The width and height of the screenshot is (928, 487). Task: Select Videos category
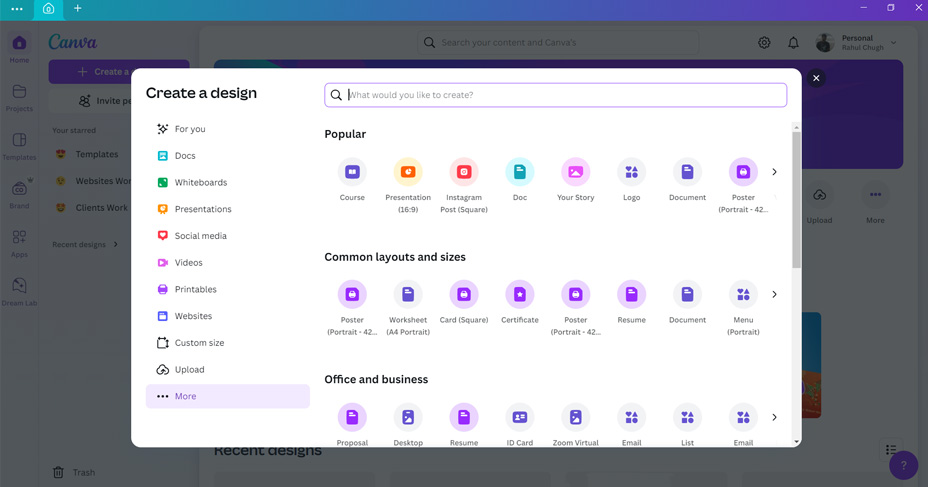[x=228, y=262]
